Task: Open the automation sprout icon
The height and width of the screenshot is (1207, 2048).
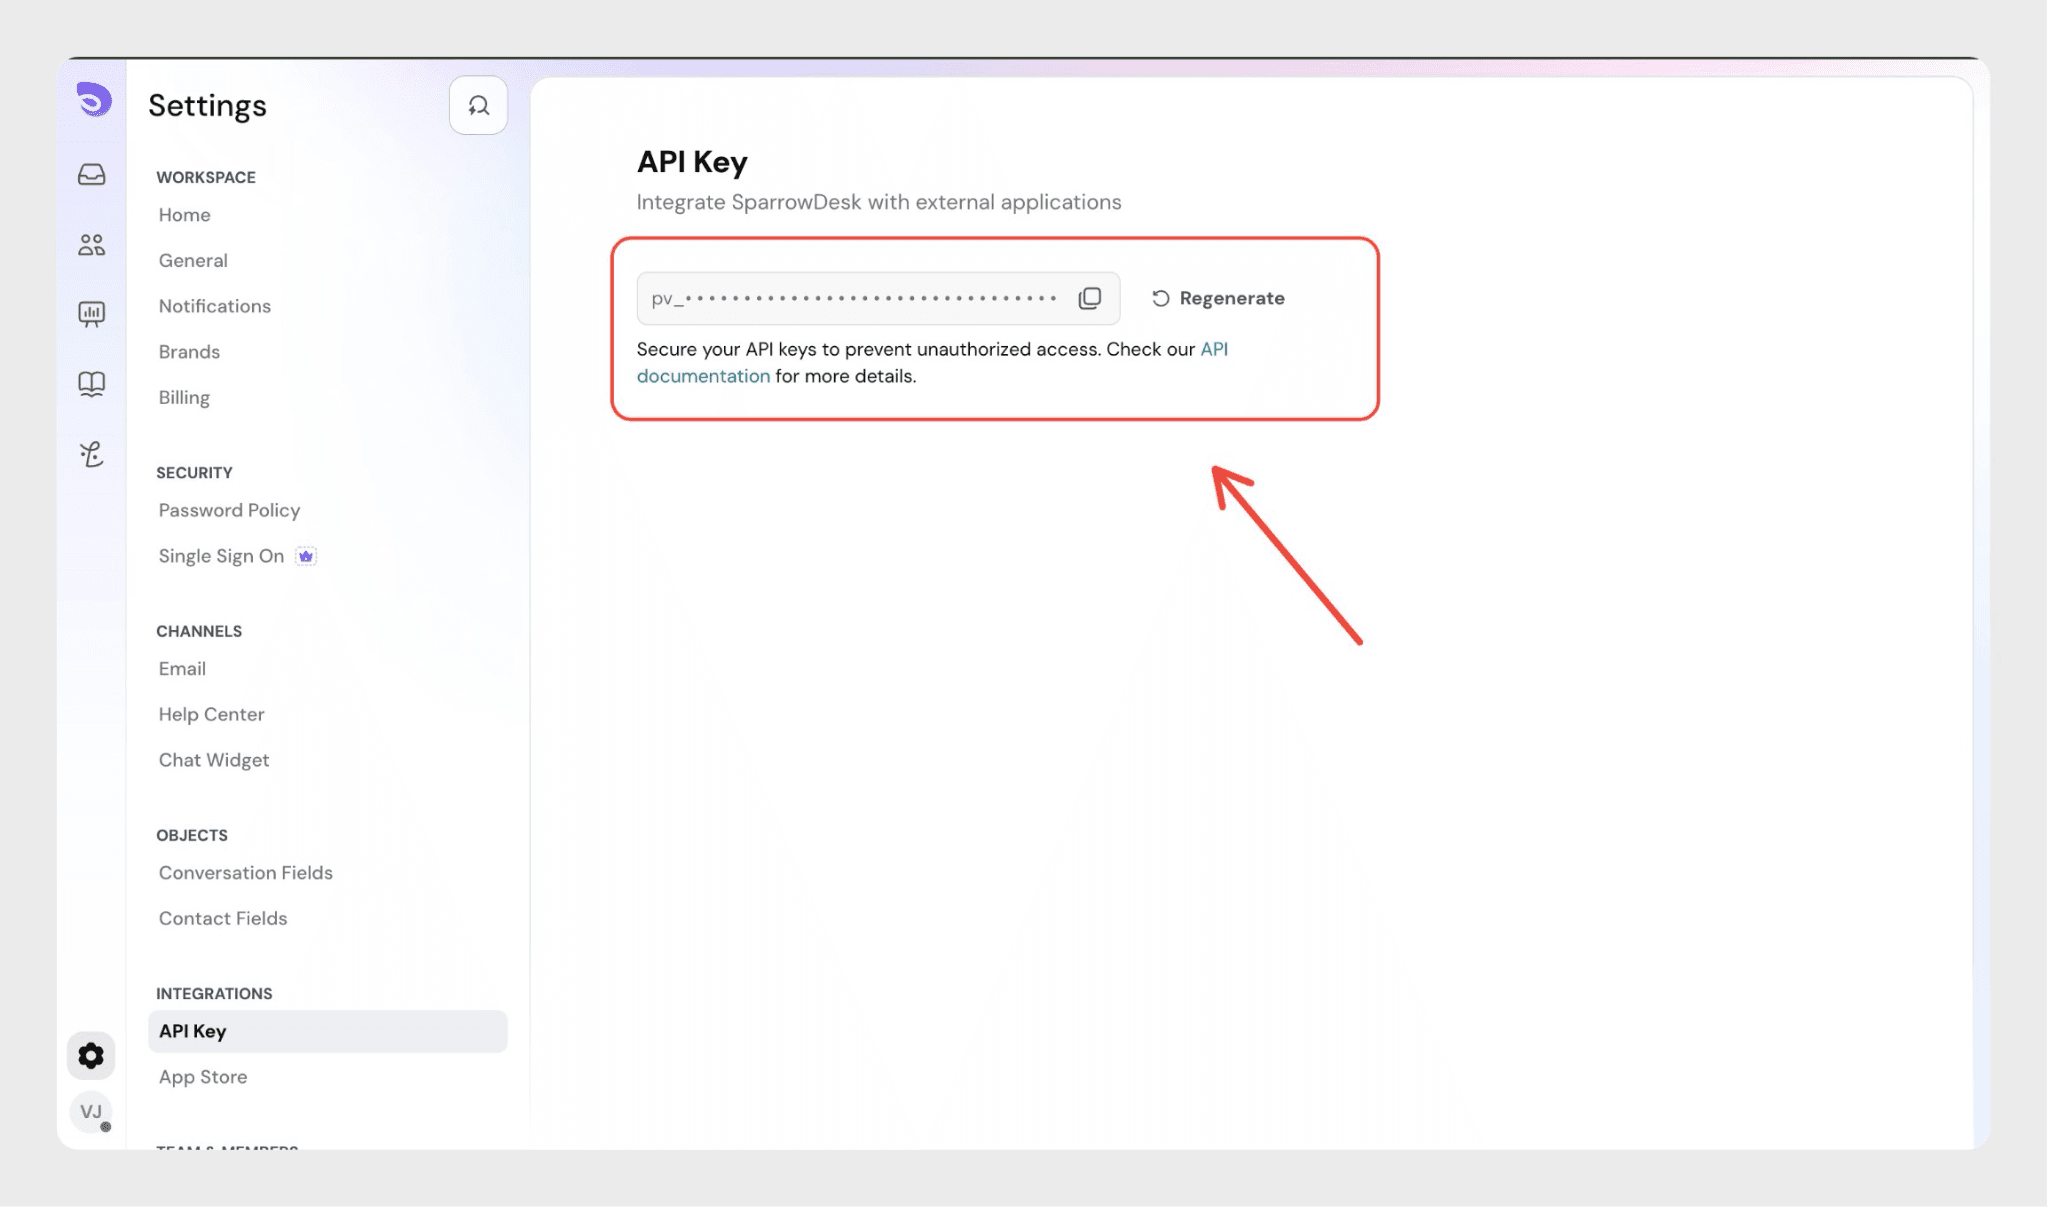Action: (92, 454)
